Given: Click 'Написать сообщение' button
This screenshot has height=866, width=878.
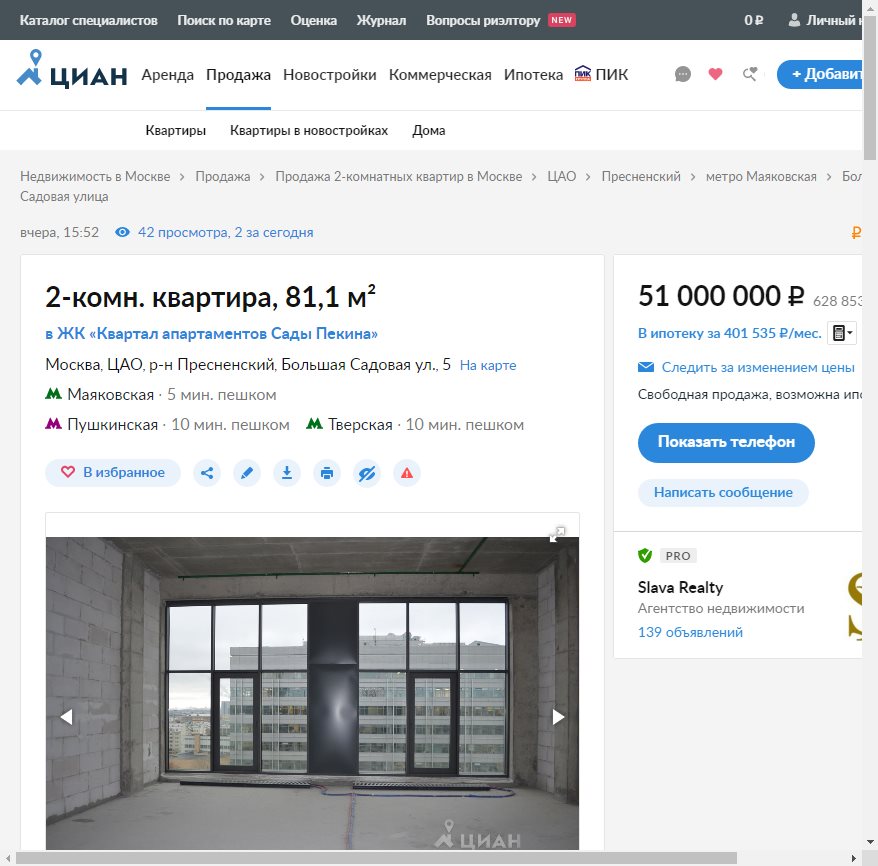Looking at the screenshot, I should pos(723,492).
